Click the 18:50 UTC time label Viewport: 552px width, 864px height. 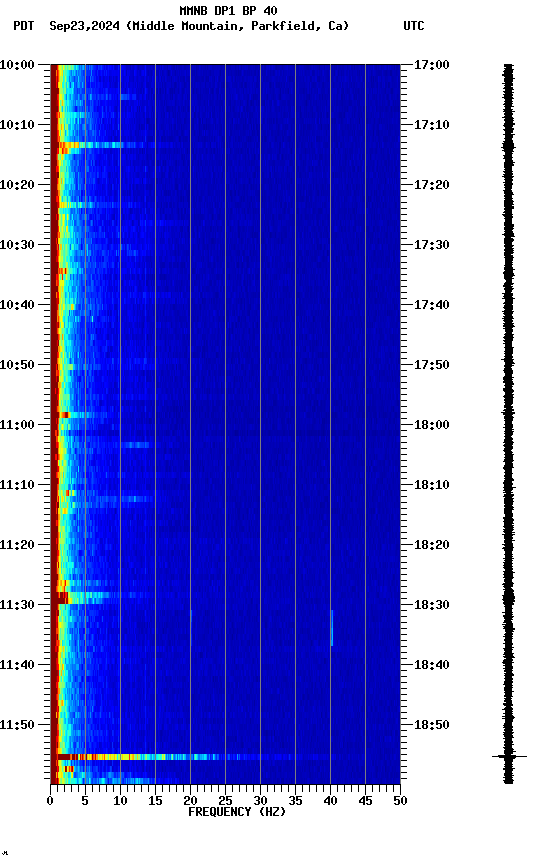click(x=432, y=725)
